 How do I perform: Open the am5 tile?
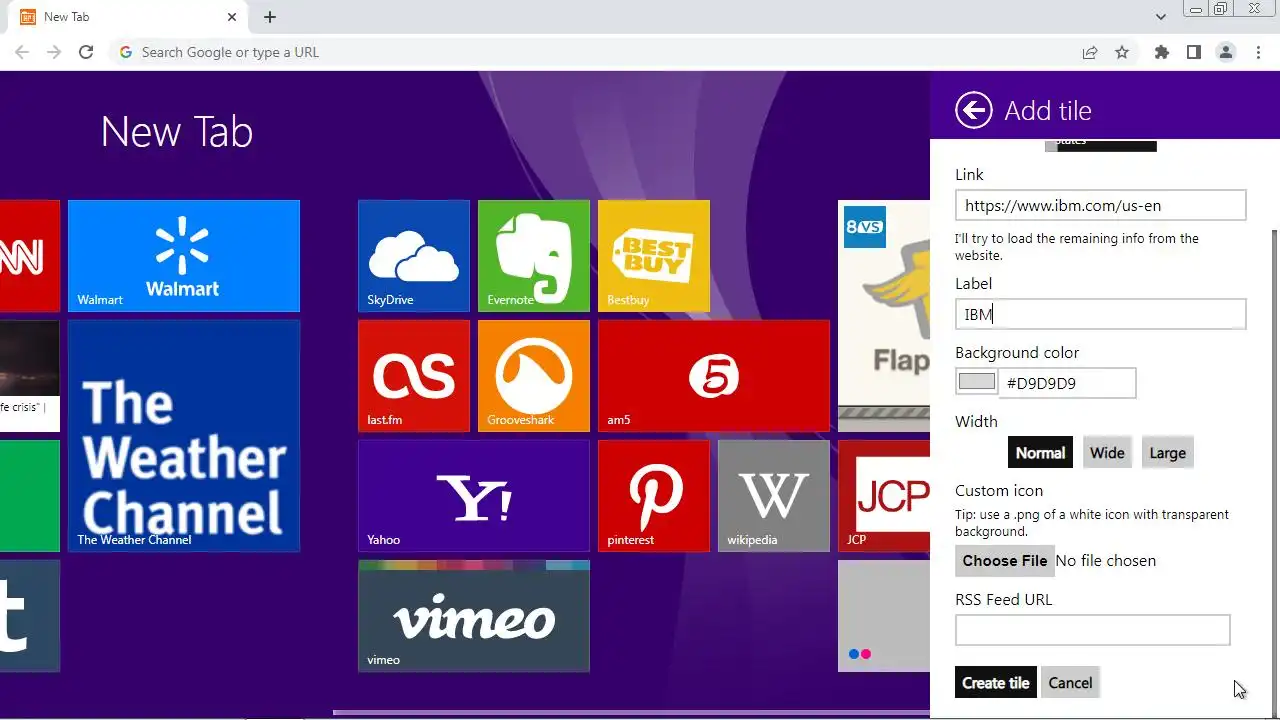pos(714,376)
